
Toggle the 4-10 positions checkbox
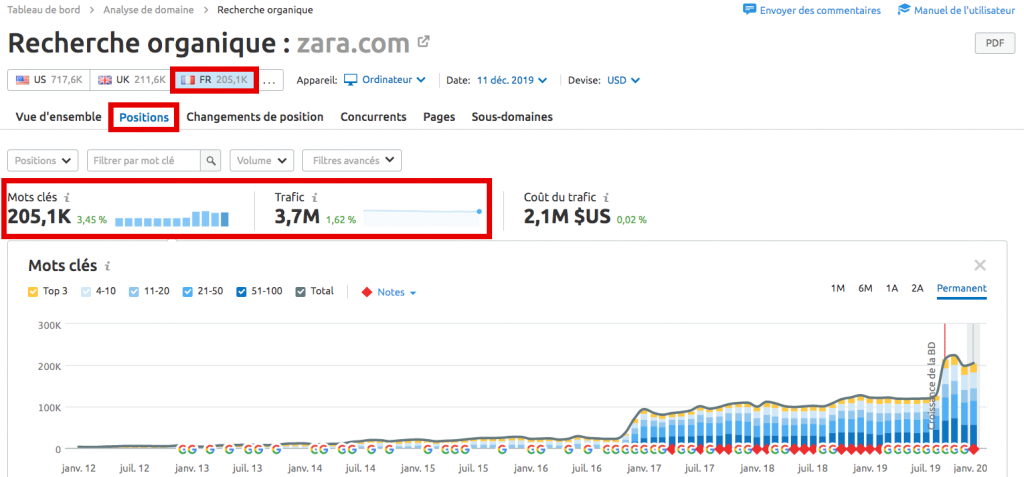[85, 292]
